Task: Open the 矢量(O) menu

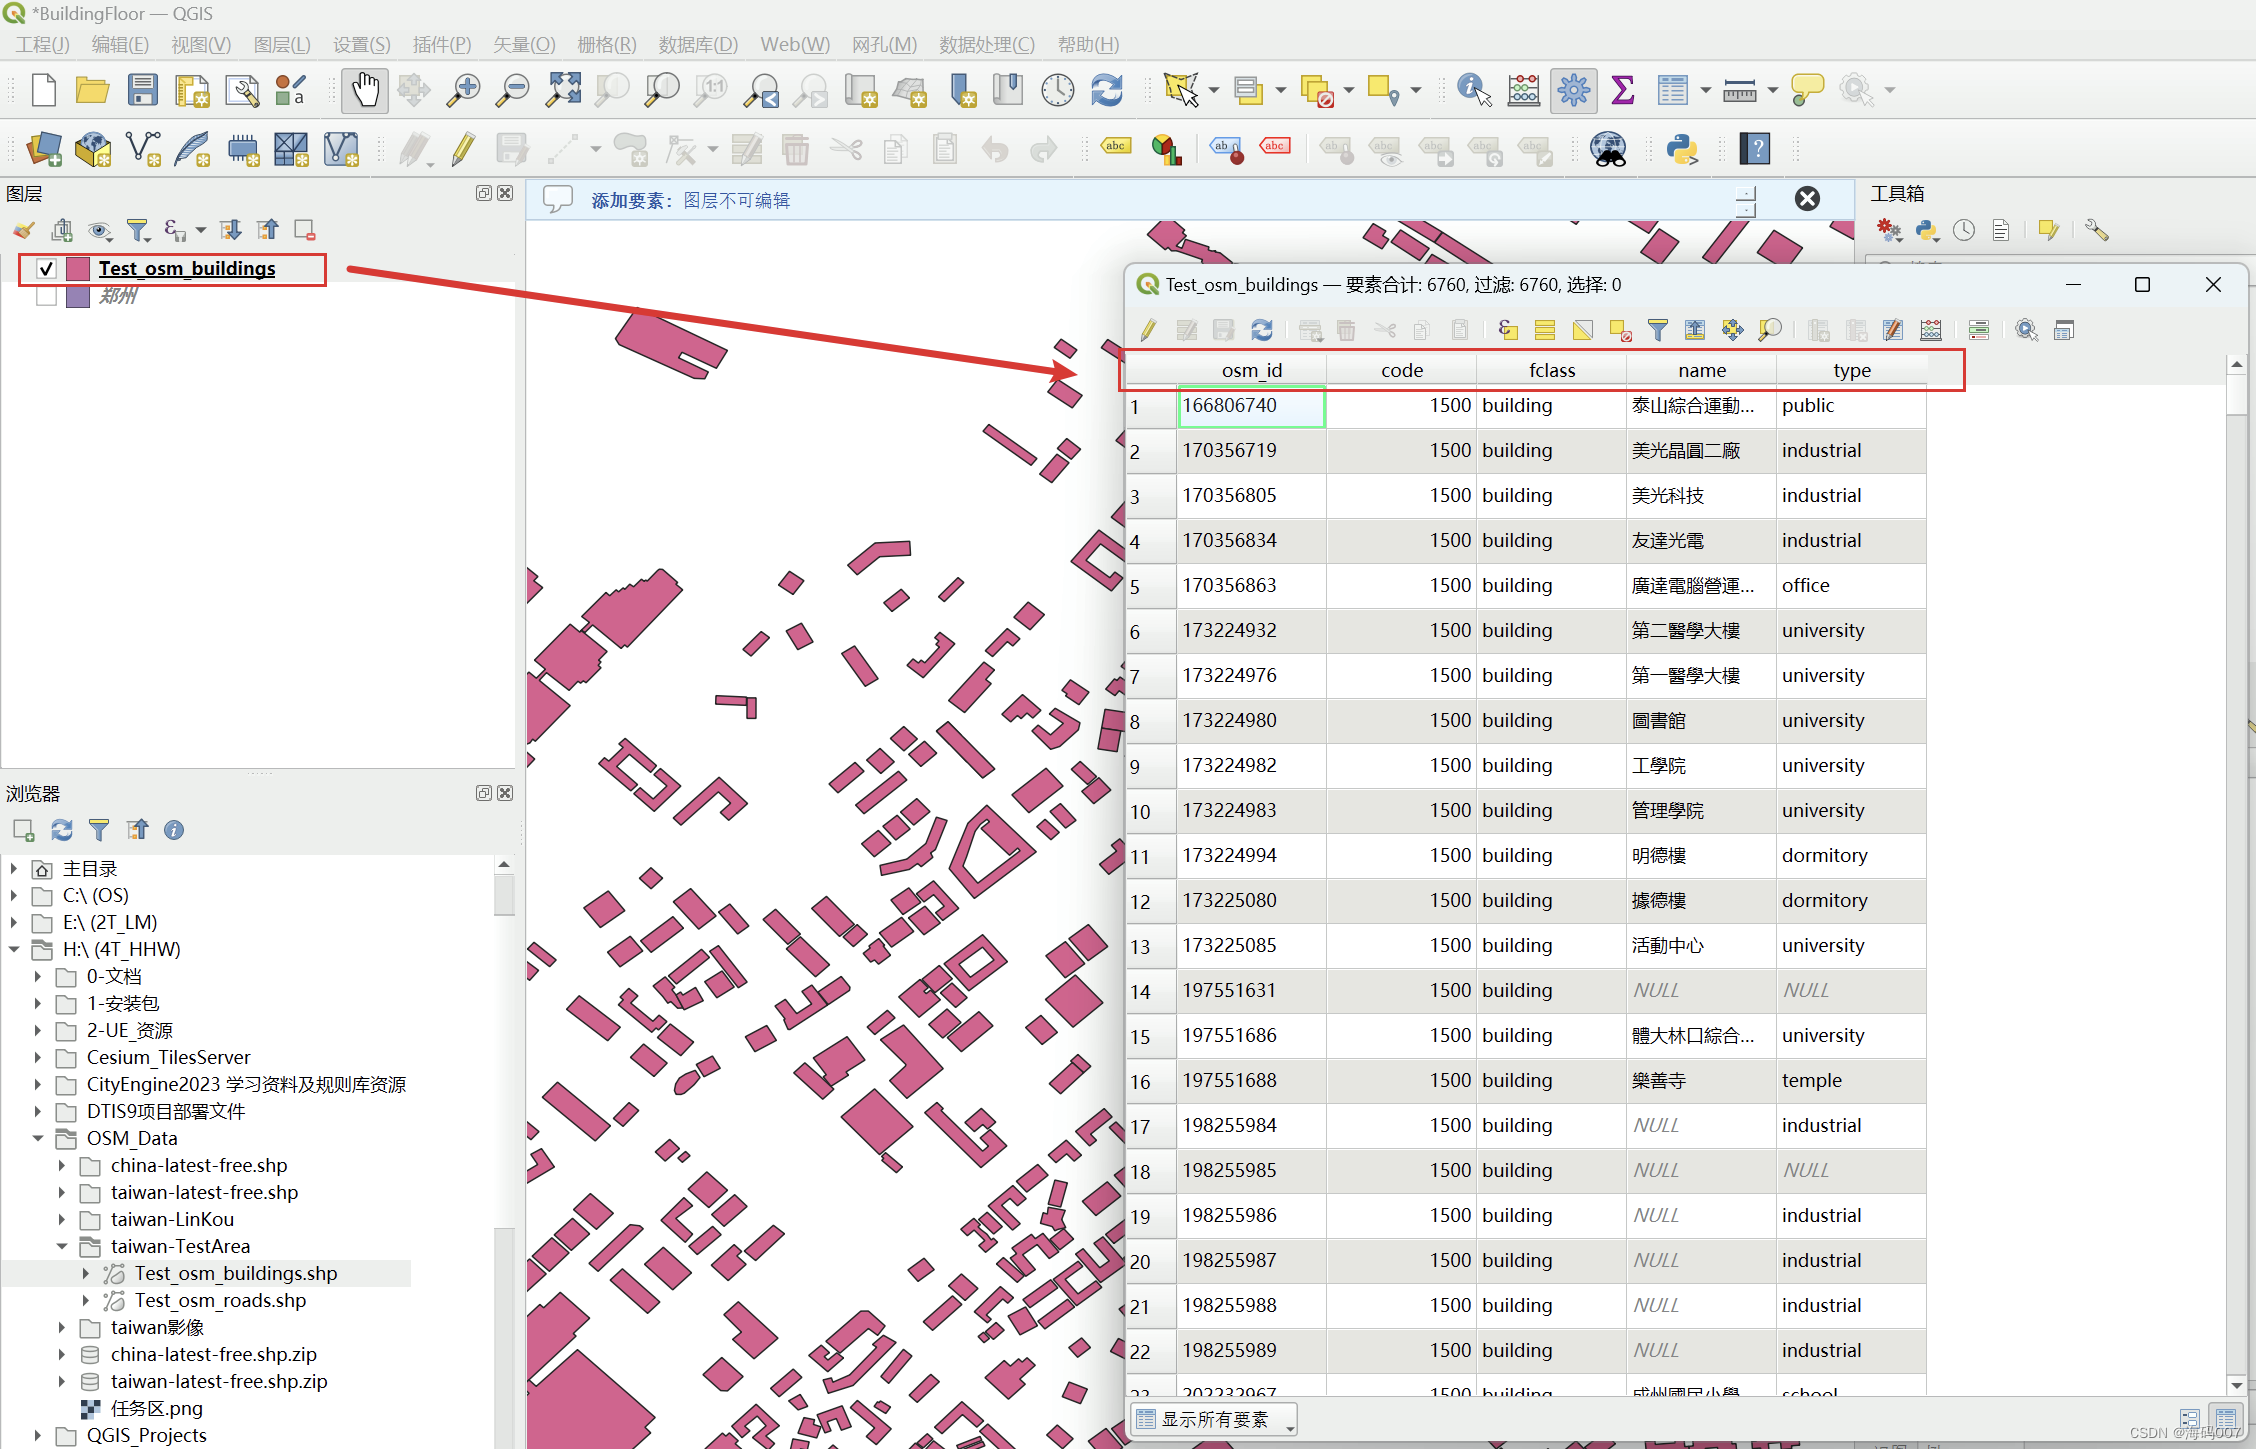Action: click(x=524, y=45)
